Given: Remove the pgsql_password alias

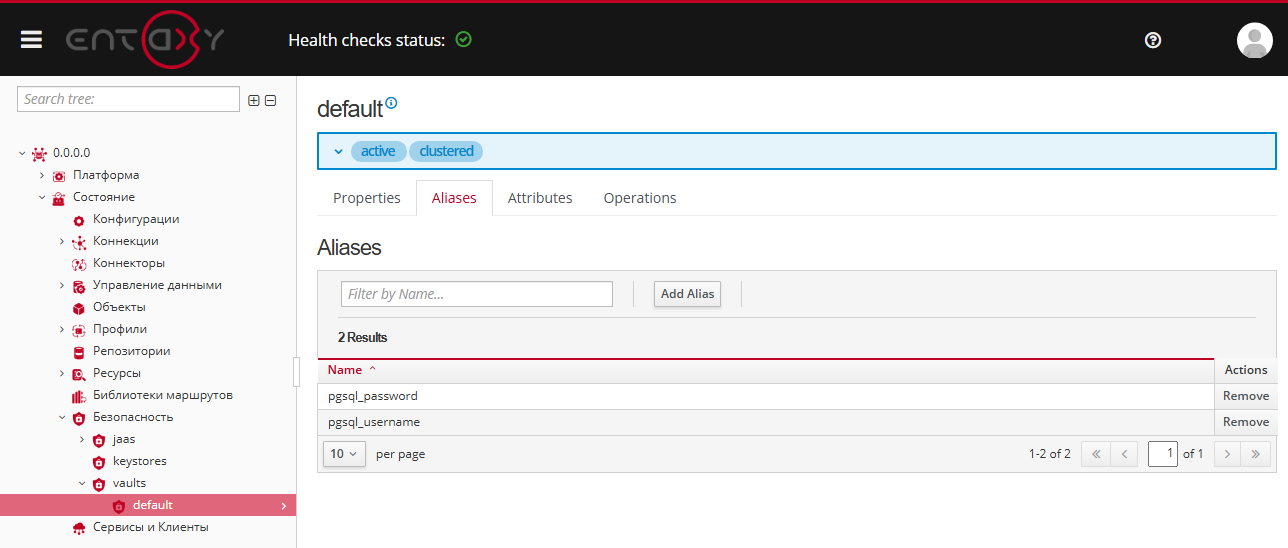Looking at the screenshot, I should coord(1245,396).
